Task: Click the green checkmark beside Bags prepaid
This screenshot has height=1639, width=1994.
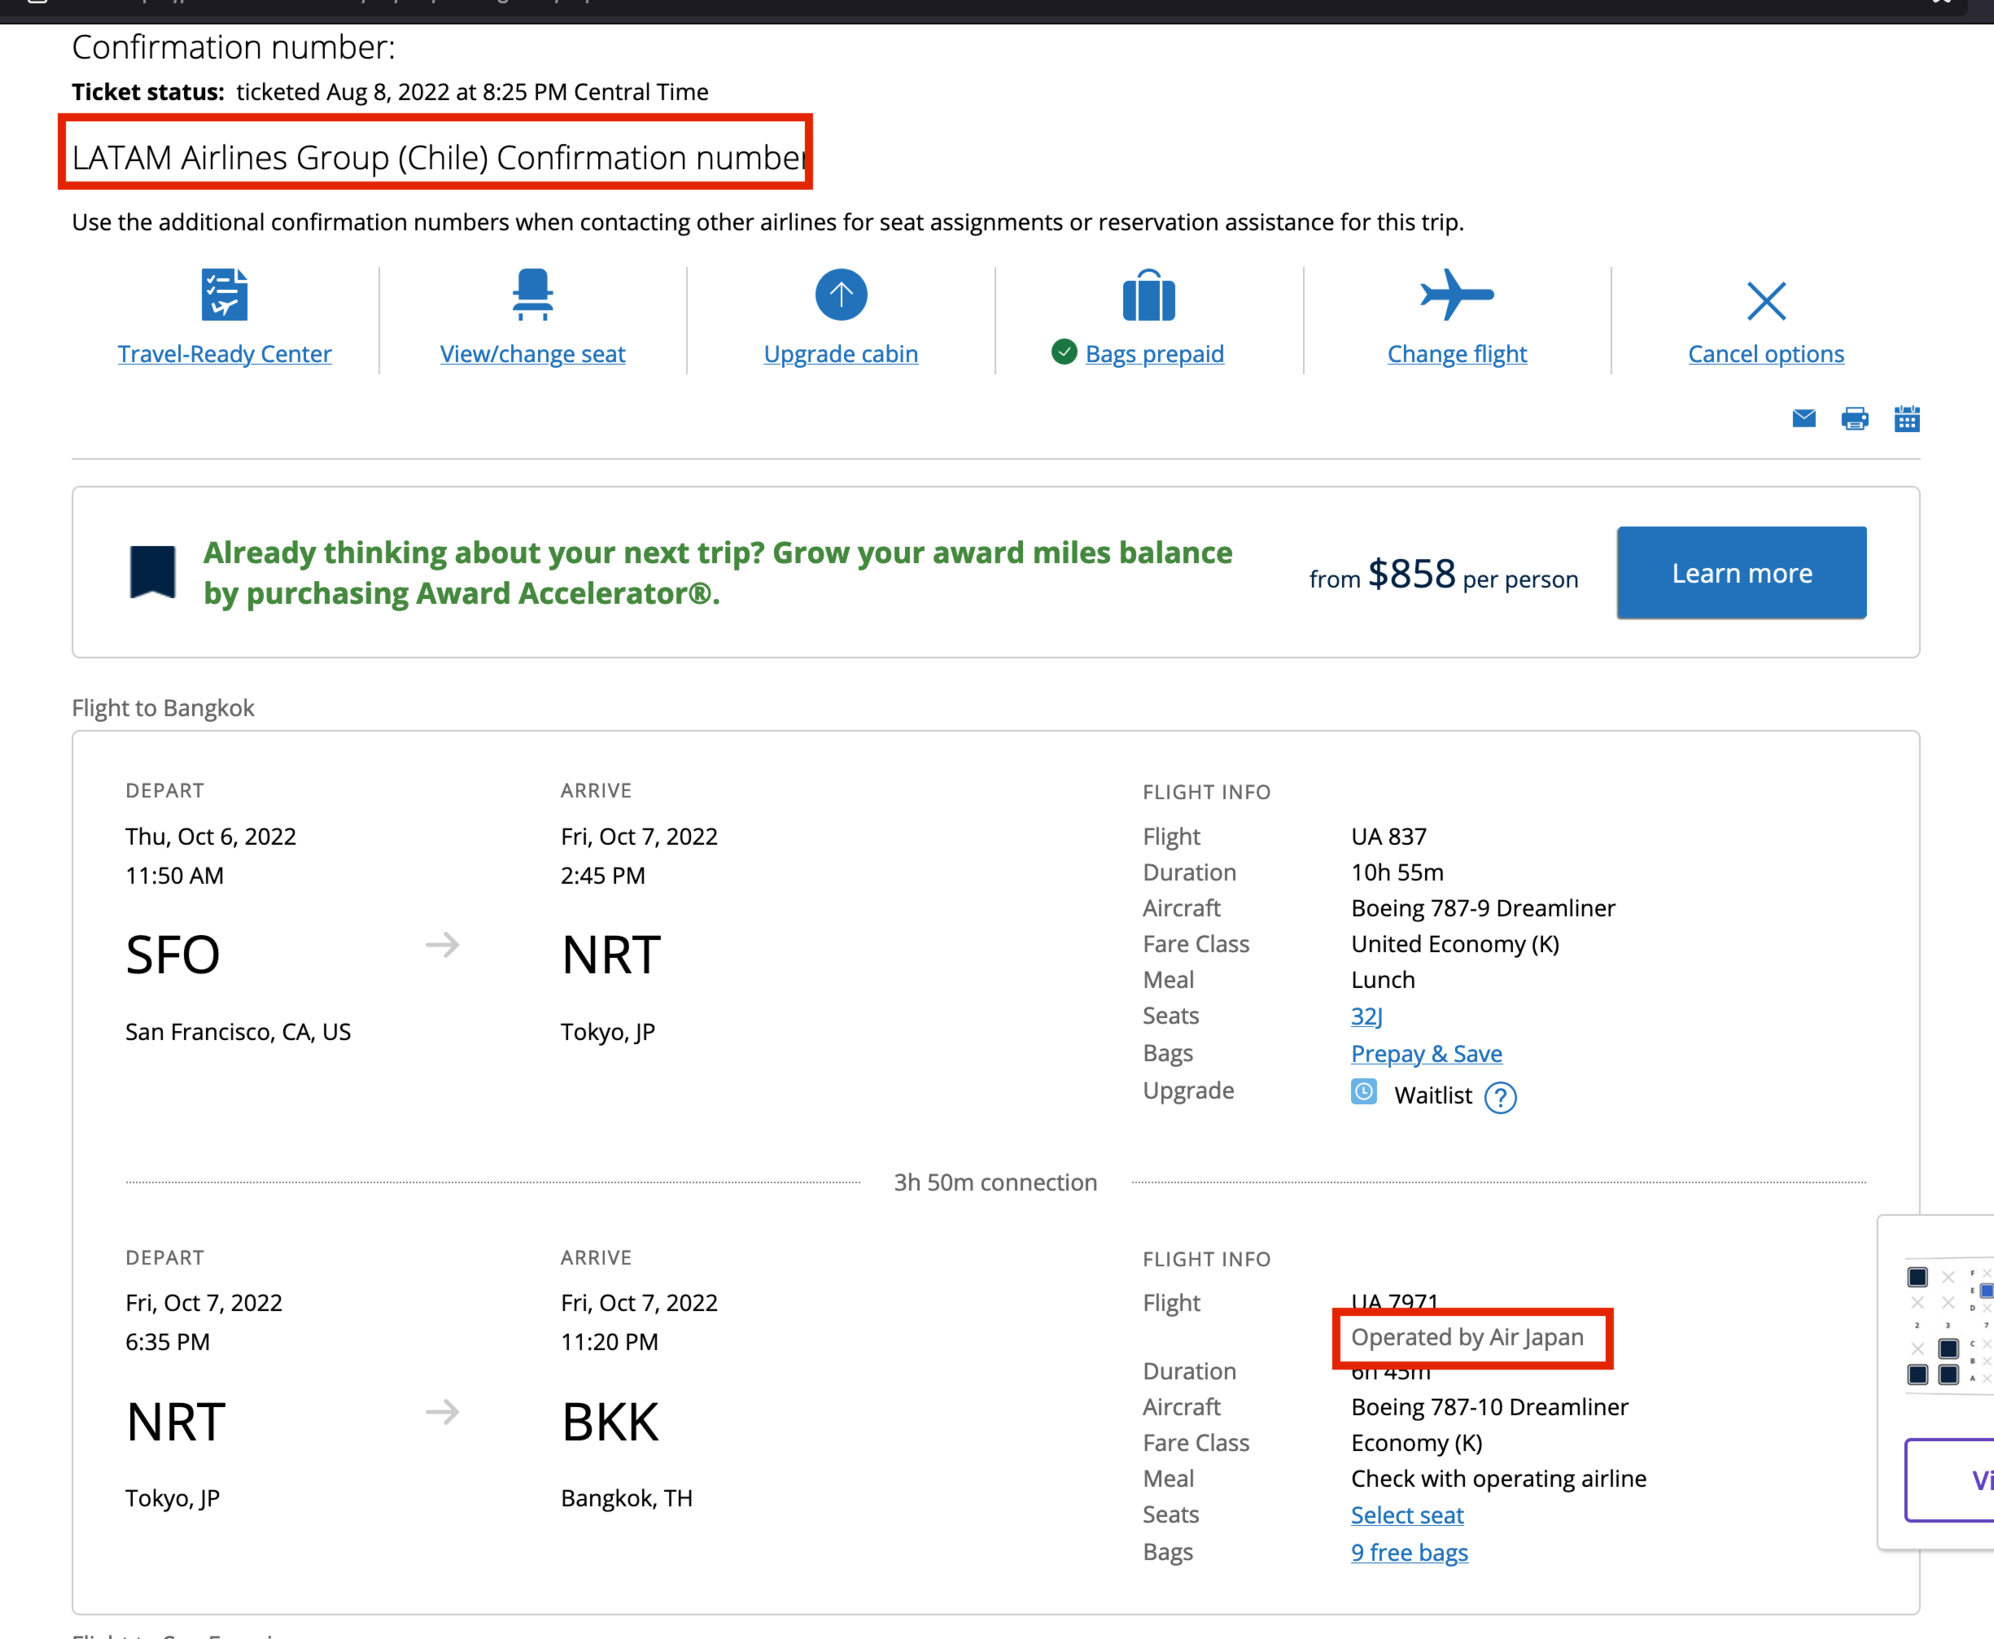Action: tap(1063, 353)
